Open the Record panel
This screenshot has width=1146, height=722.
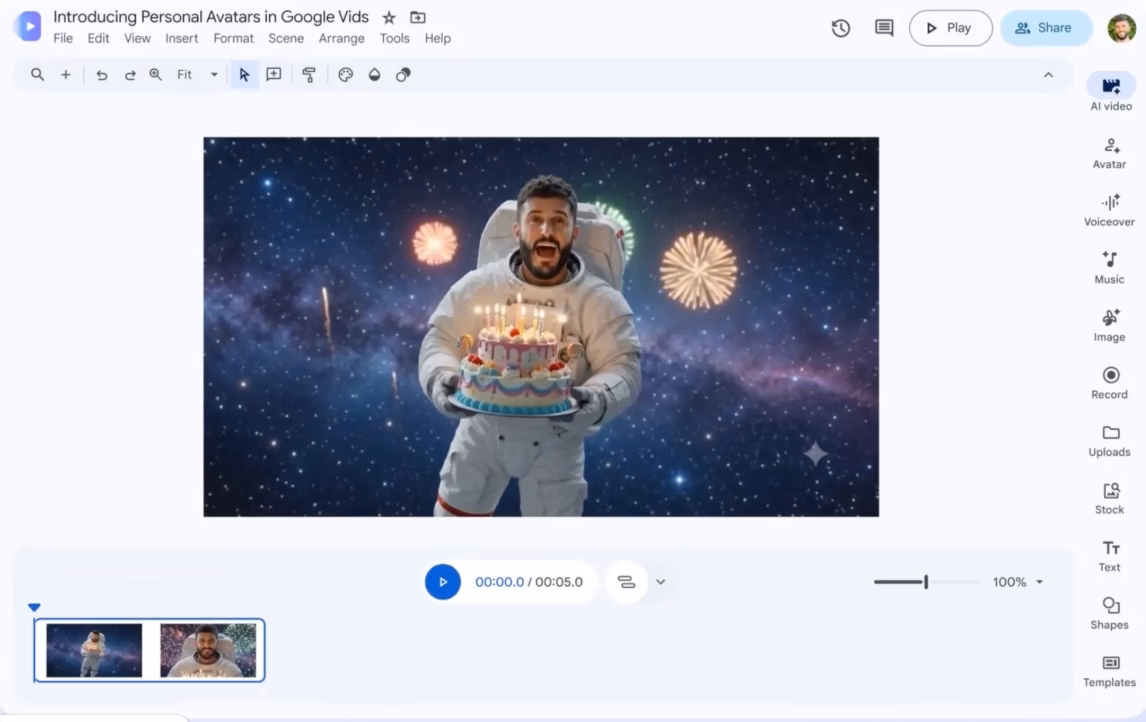click(1109, 383)
